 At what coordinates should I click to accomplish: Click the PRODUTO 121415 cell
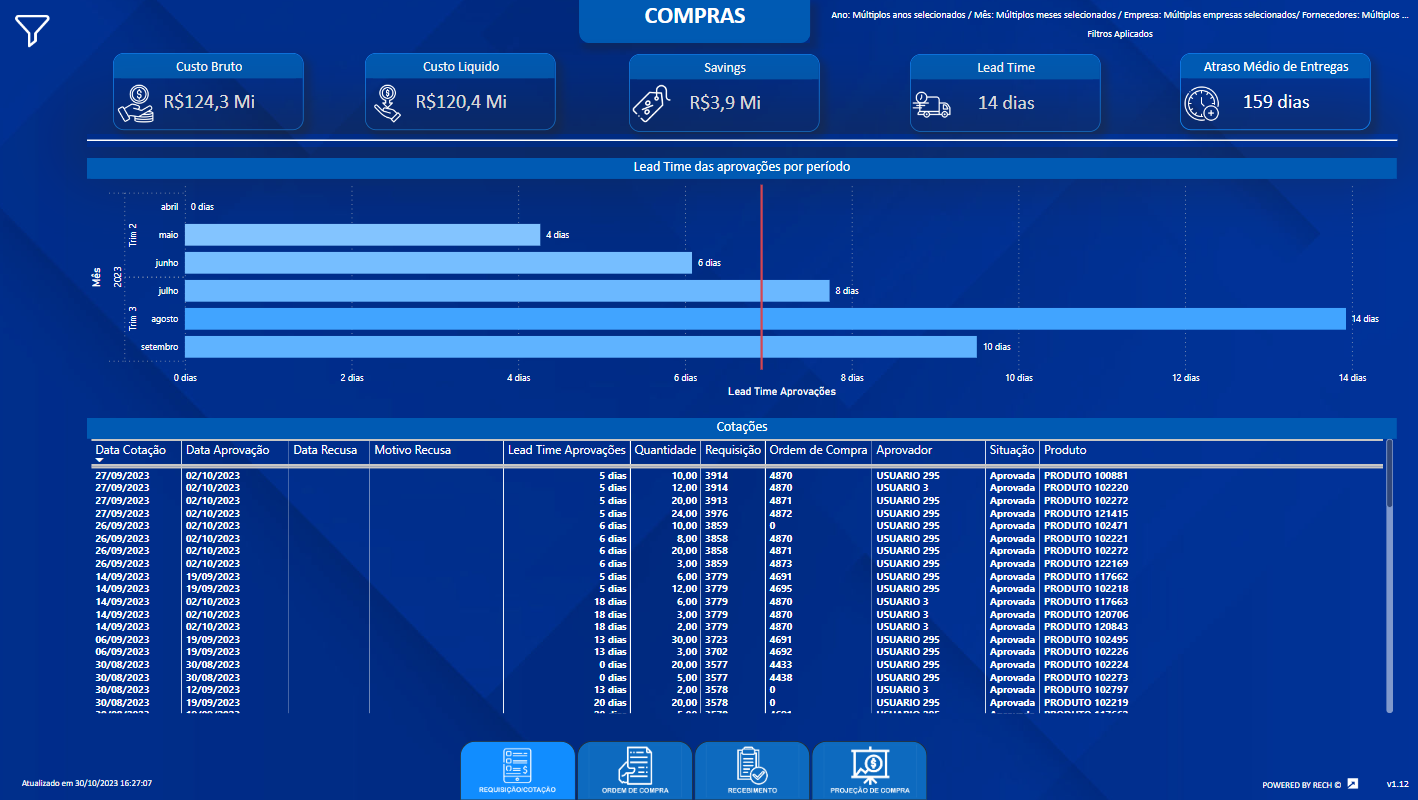click(1086, 514)
